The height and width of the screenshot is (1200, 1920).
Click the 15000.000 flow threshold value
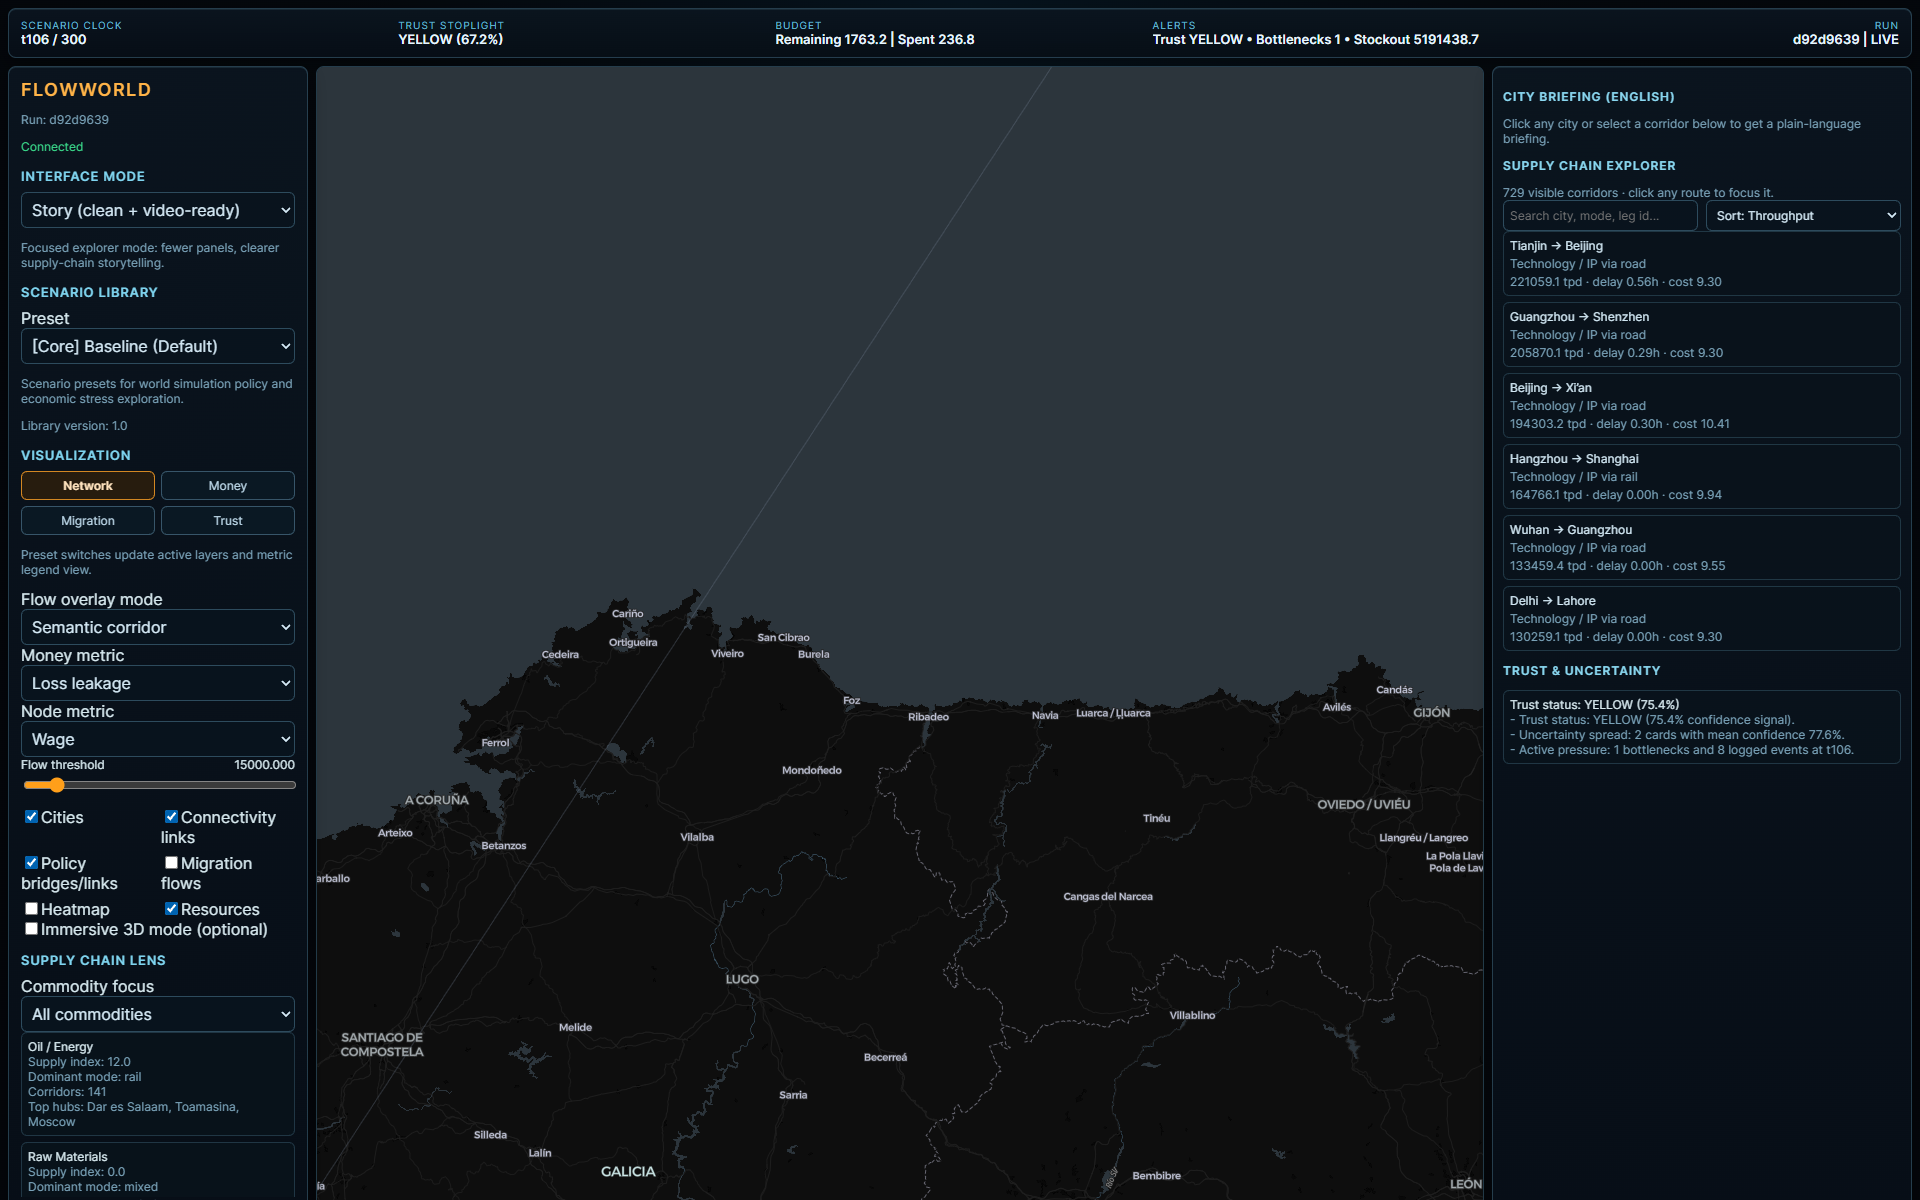(x=264, y=765)
